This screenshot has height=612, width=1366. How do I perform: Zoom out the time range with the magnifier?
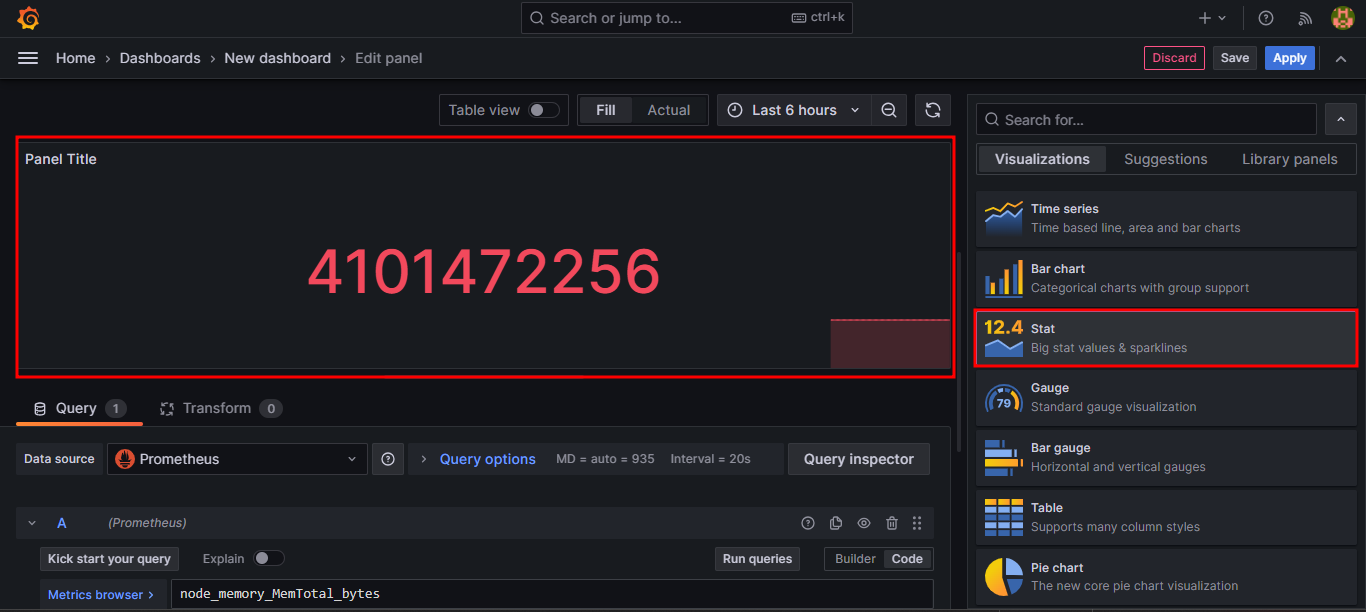(889, 110)
